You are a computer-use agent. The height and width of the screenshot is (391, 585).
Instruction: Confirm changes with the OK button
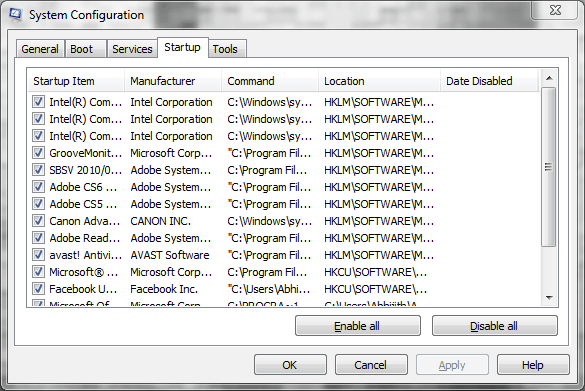pos(290,365)
